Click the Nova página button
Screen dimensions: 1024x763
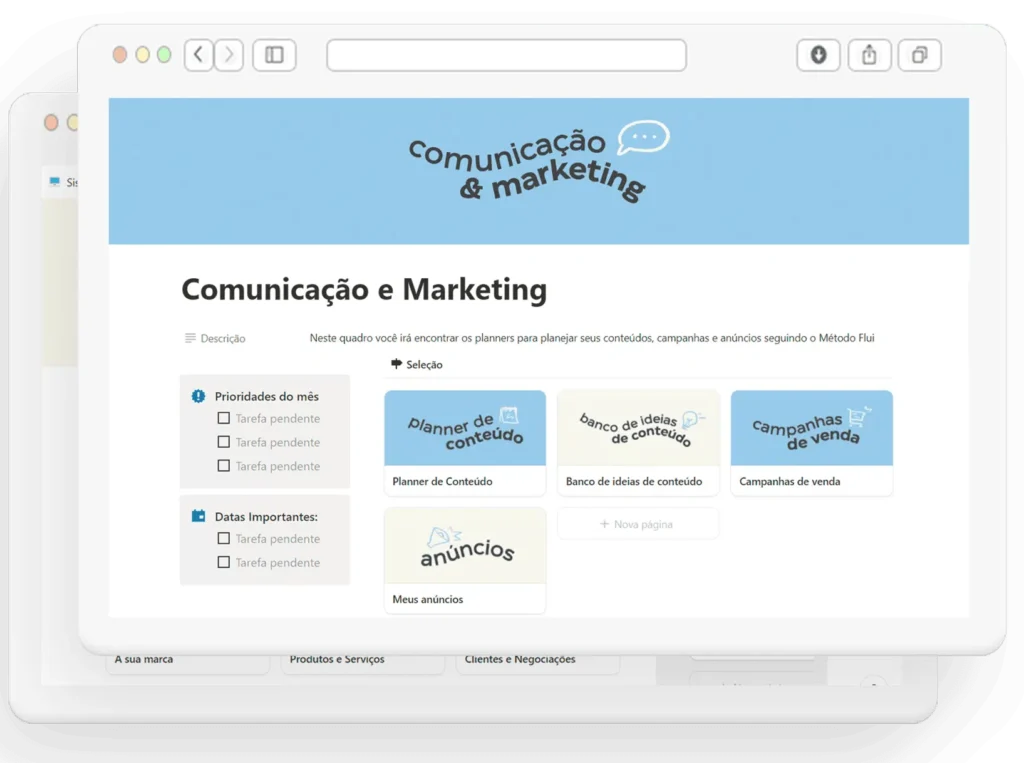[637, 524]
